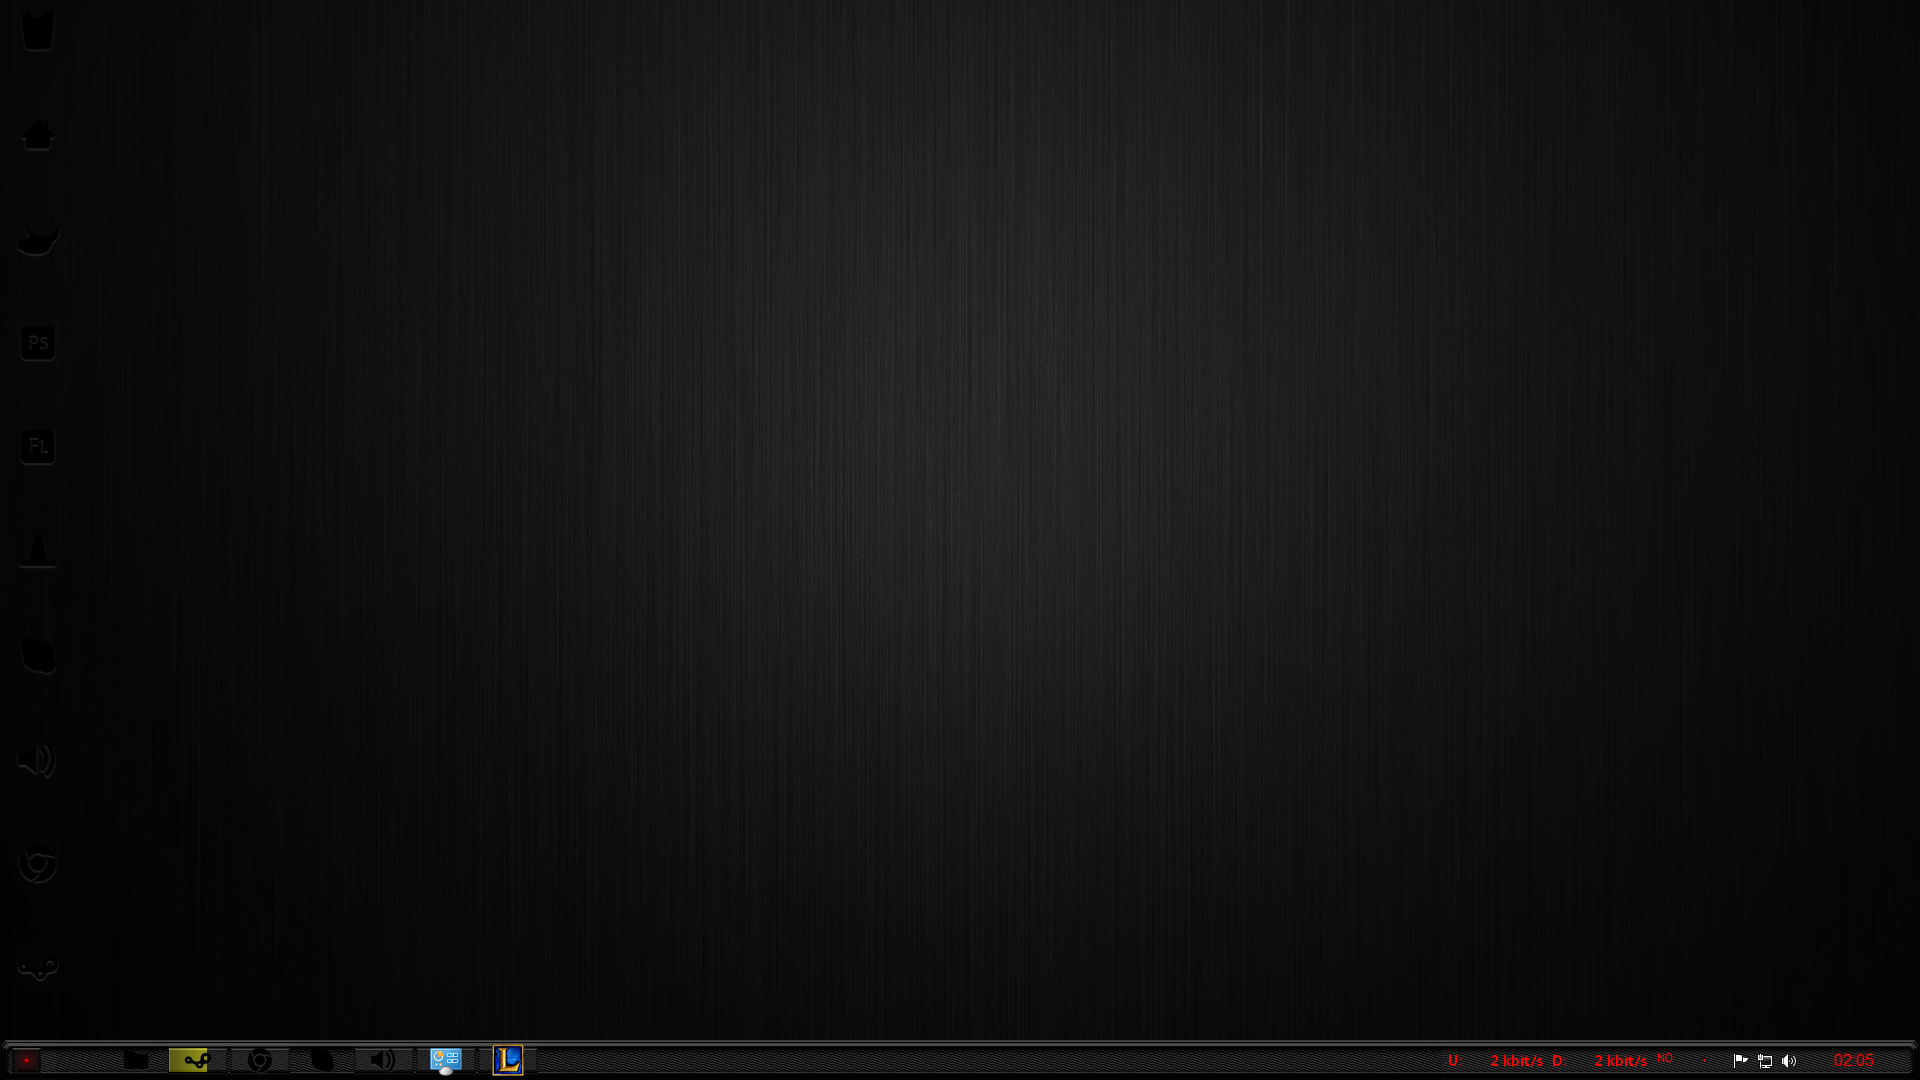Open the VLC cone desktop icon
Image resolution: width=1920 pixels, height=1080 pixels.
click(x=38, y=550)
